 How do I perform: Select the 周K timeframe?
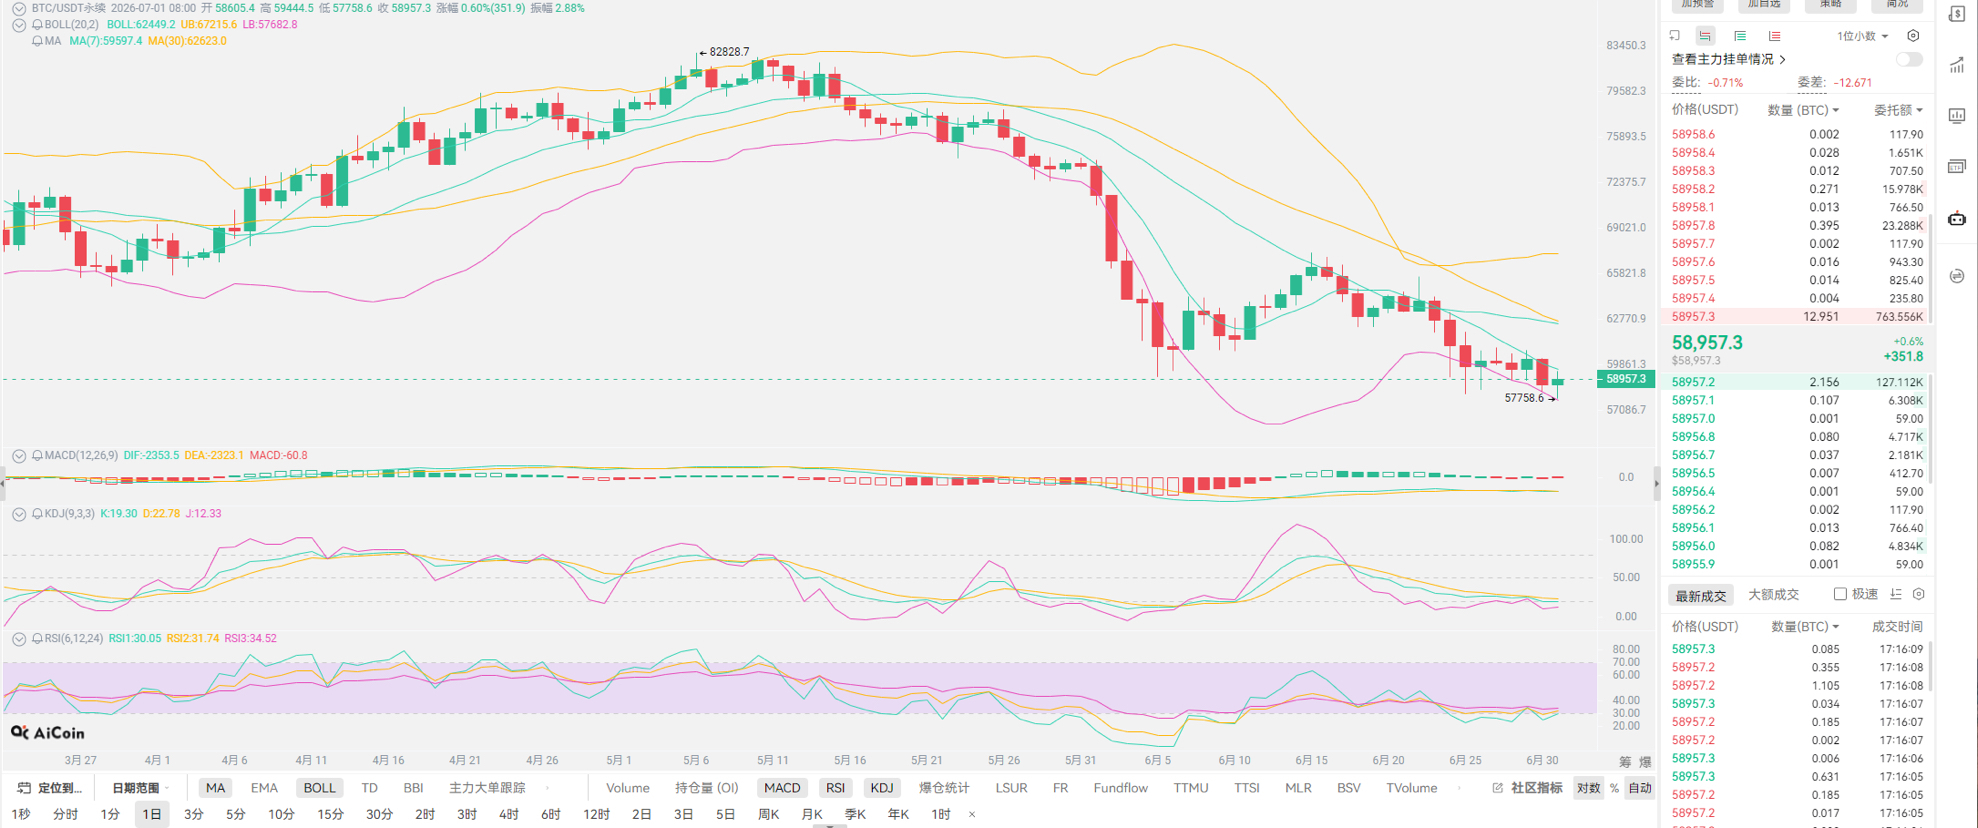pos(768,814)
